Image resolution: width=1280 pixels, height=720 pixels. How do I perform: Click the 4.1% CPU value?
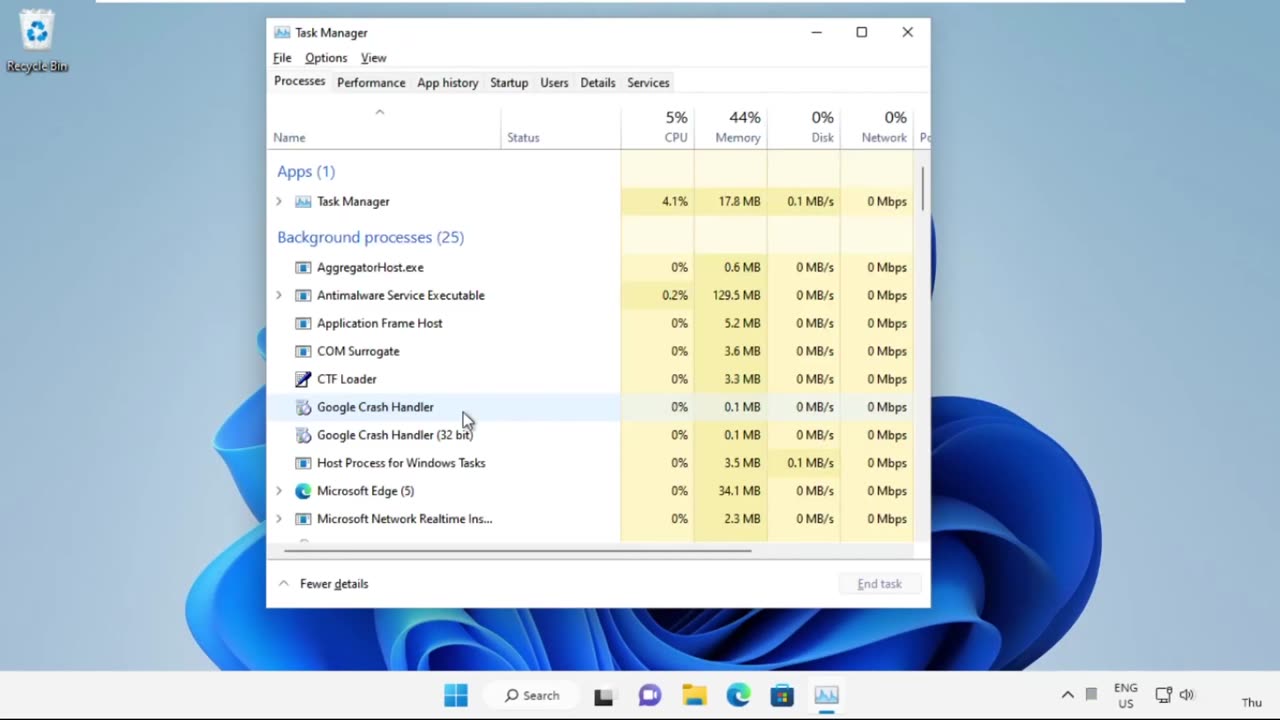coord(674,201)
